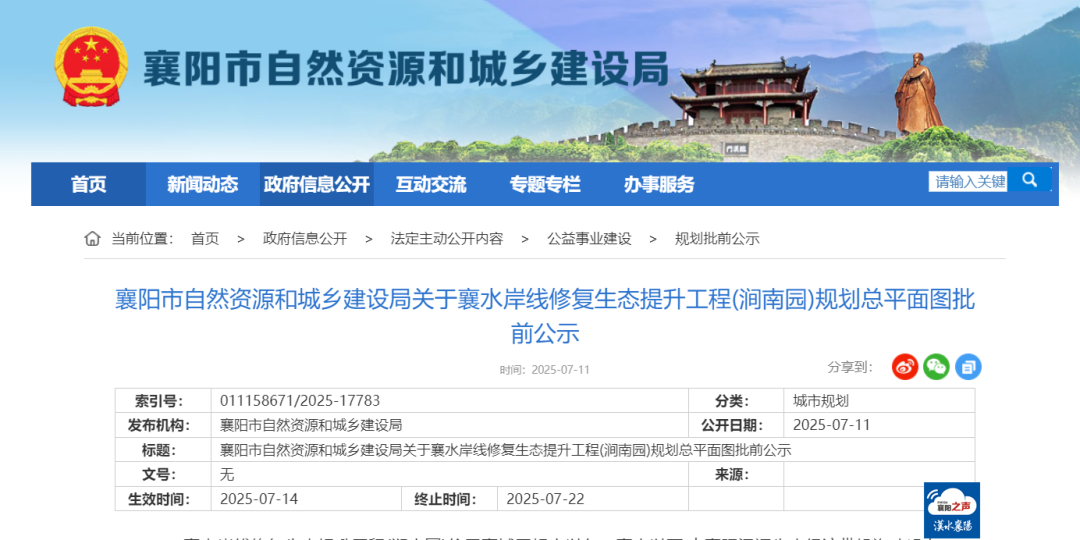Click the 分享到 label

pyautogui.click(x=850, y=366)
